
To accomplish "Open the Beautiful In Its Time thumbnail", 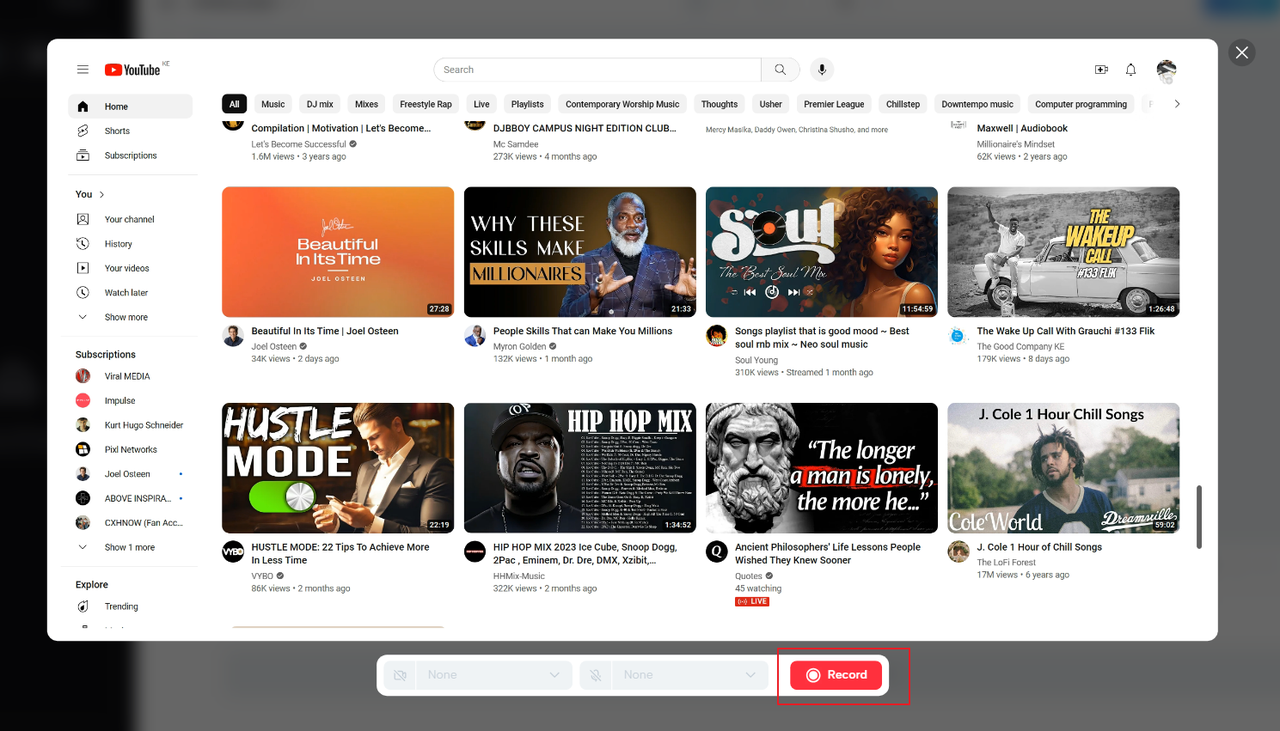I will (x=338, y=252).
